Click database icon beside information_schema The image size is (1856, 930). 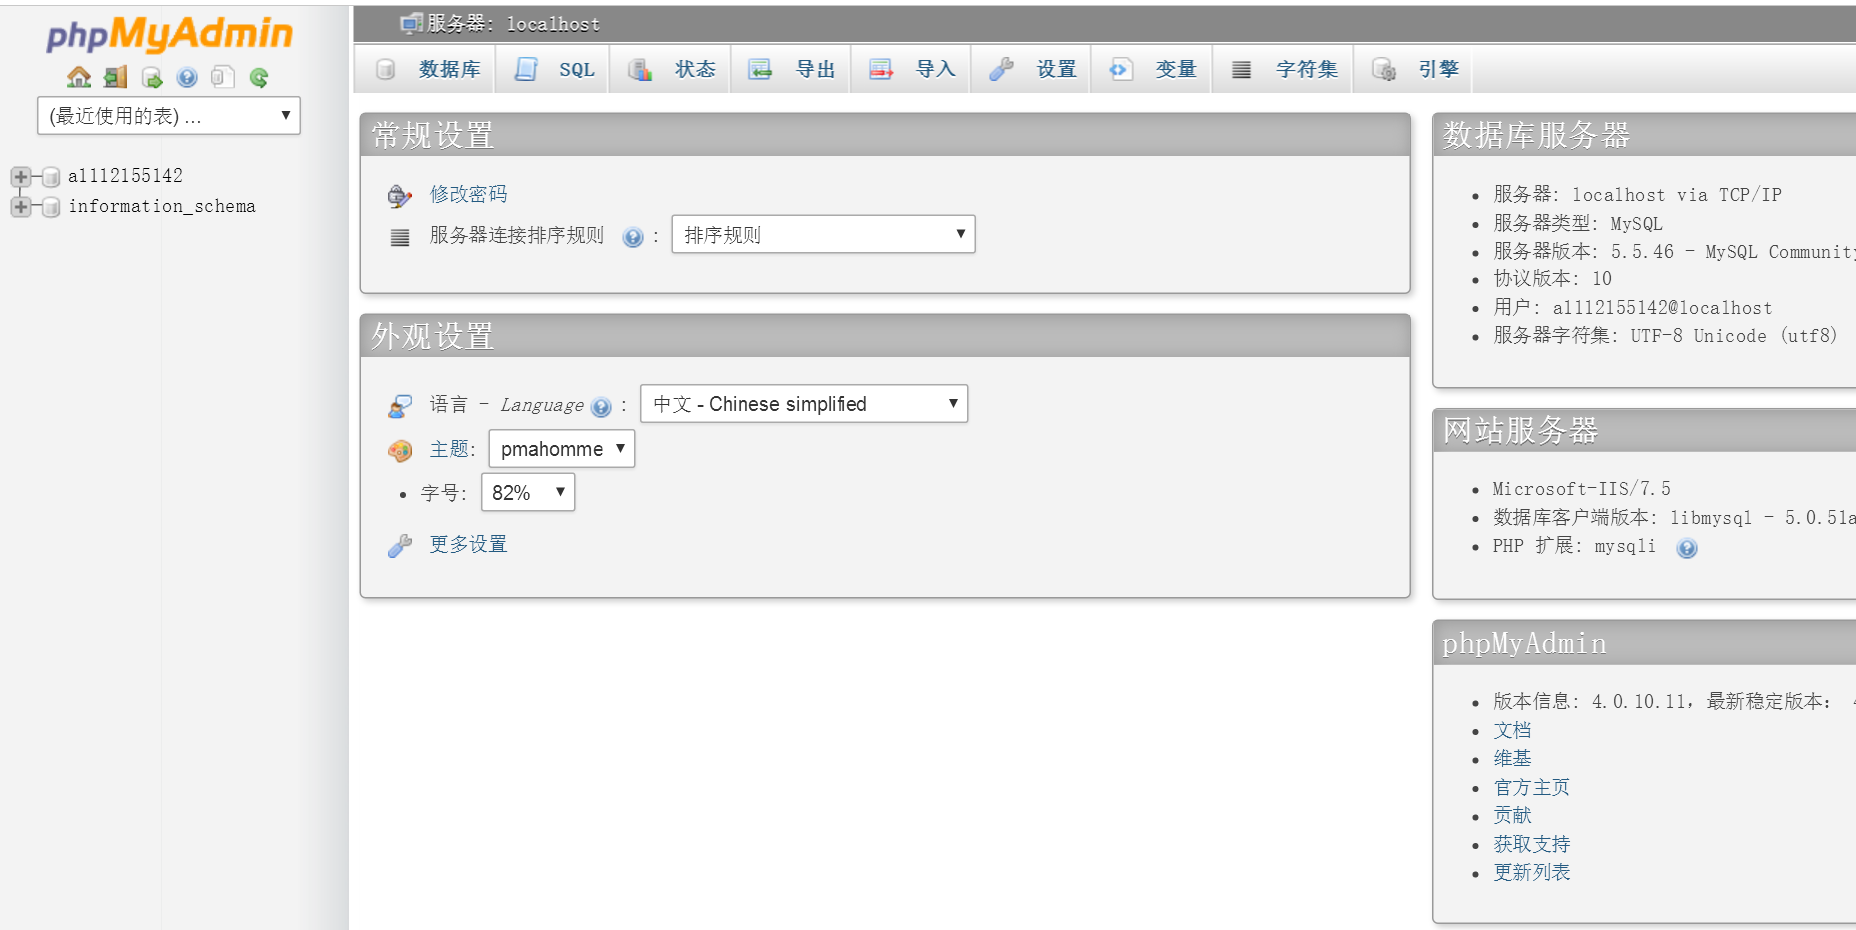tap(51, 207)
